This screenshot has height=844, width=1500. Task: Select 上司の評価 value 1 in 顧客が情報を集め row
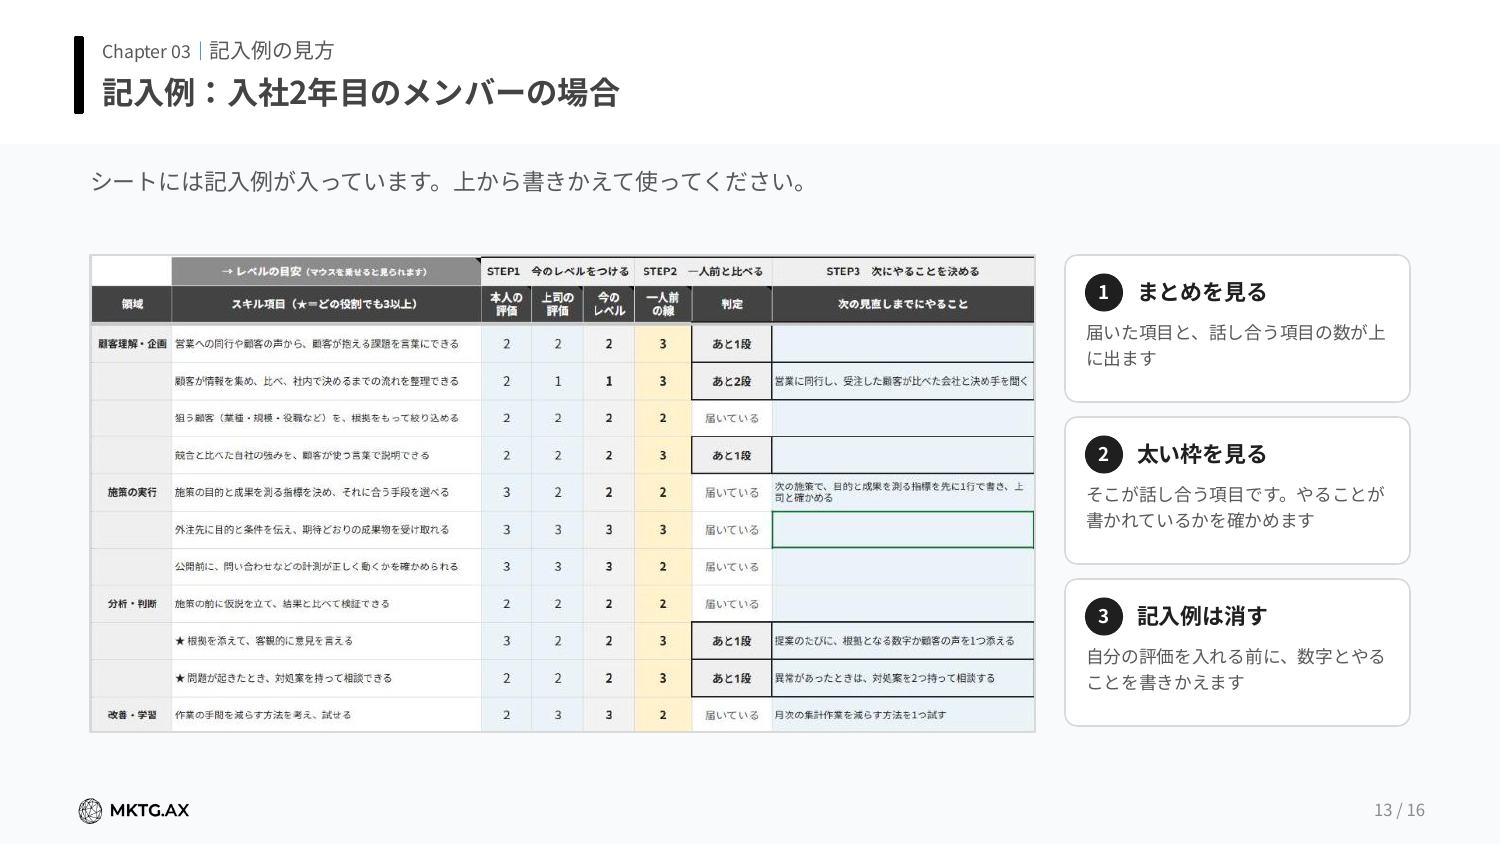[x=558, y=381]
